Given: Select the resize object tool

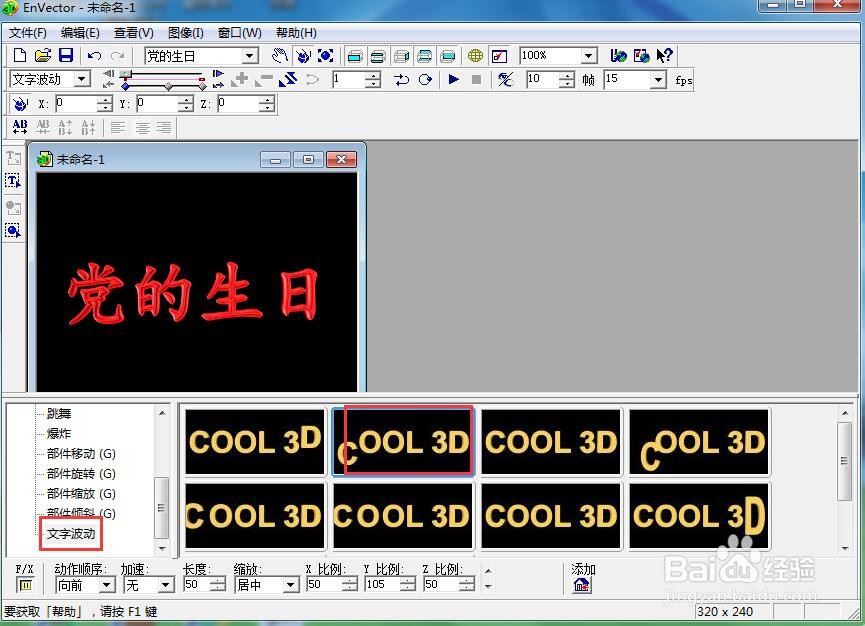Looking at the screenshot, I should (x=325, y=55).
